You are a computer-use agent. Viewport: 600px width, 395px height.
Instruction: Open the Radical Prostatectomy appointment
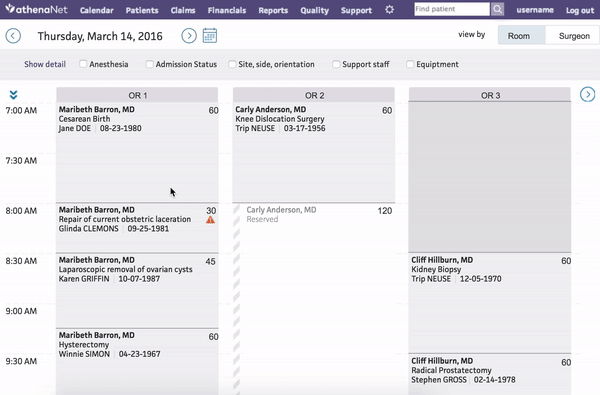point(490,374)
